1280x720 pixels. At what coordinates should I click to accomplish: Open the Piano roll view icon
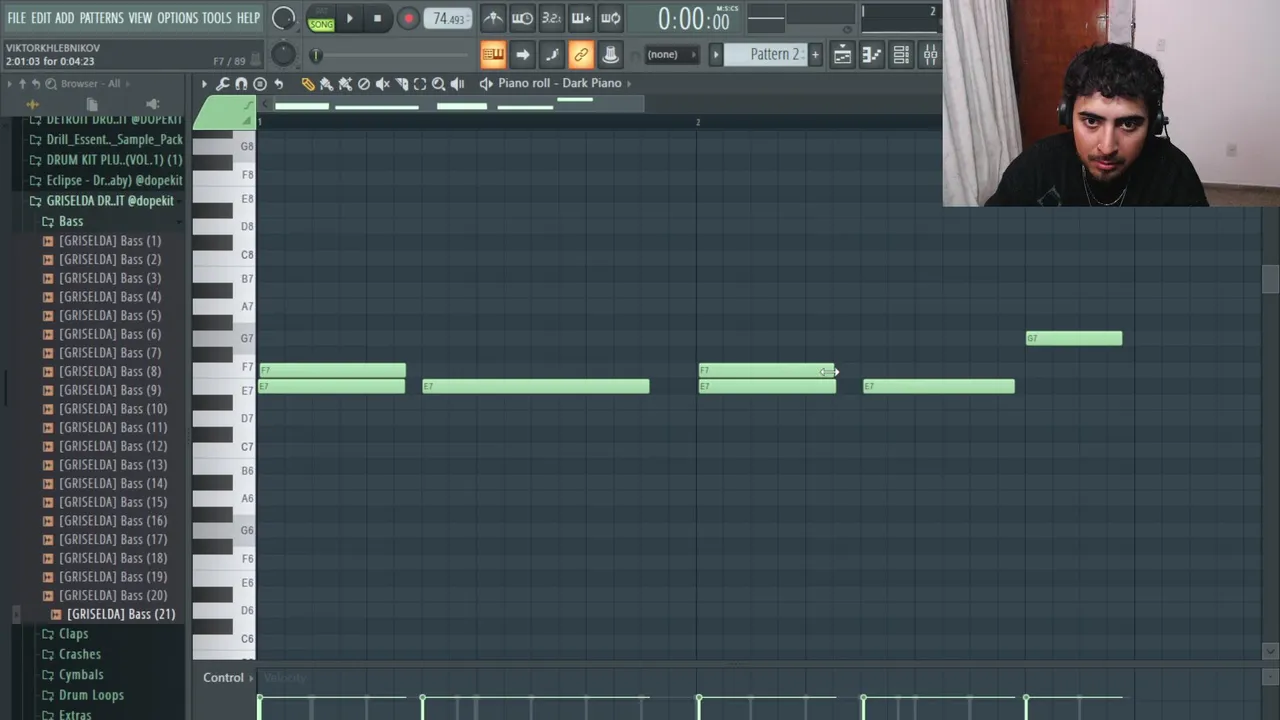tap(872, 55)
